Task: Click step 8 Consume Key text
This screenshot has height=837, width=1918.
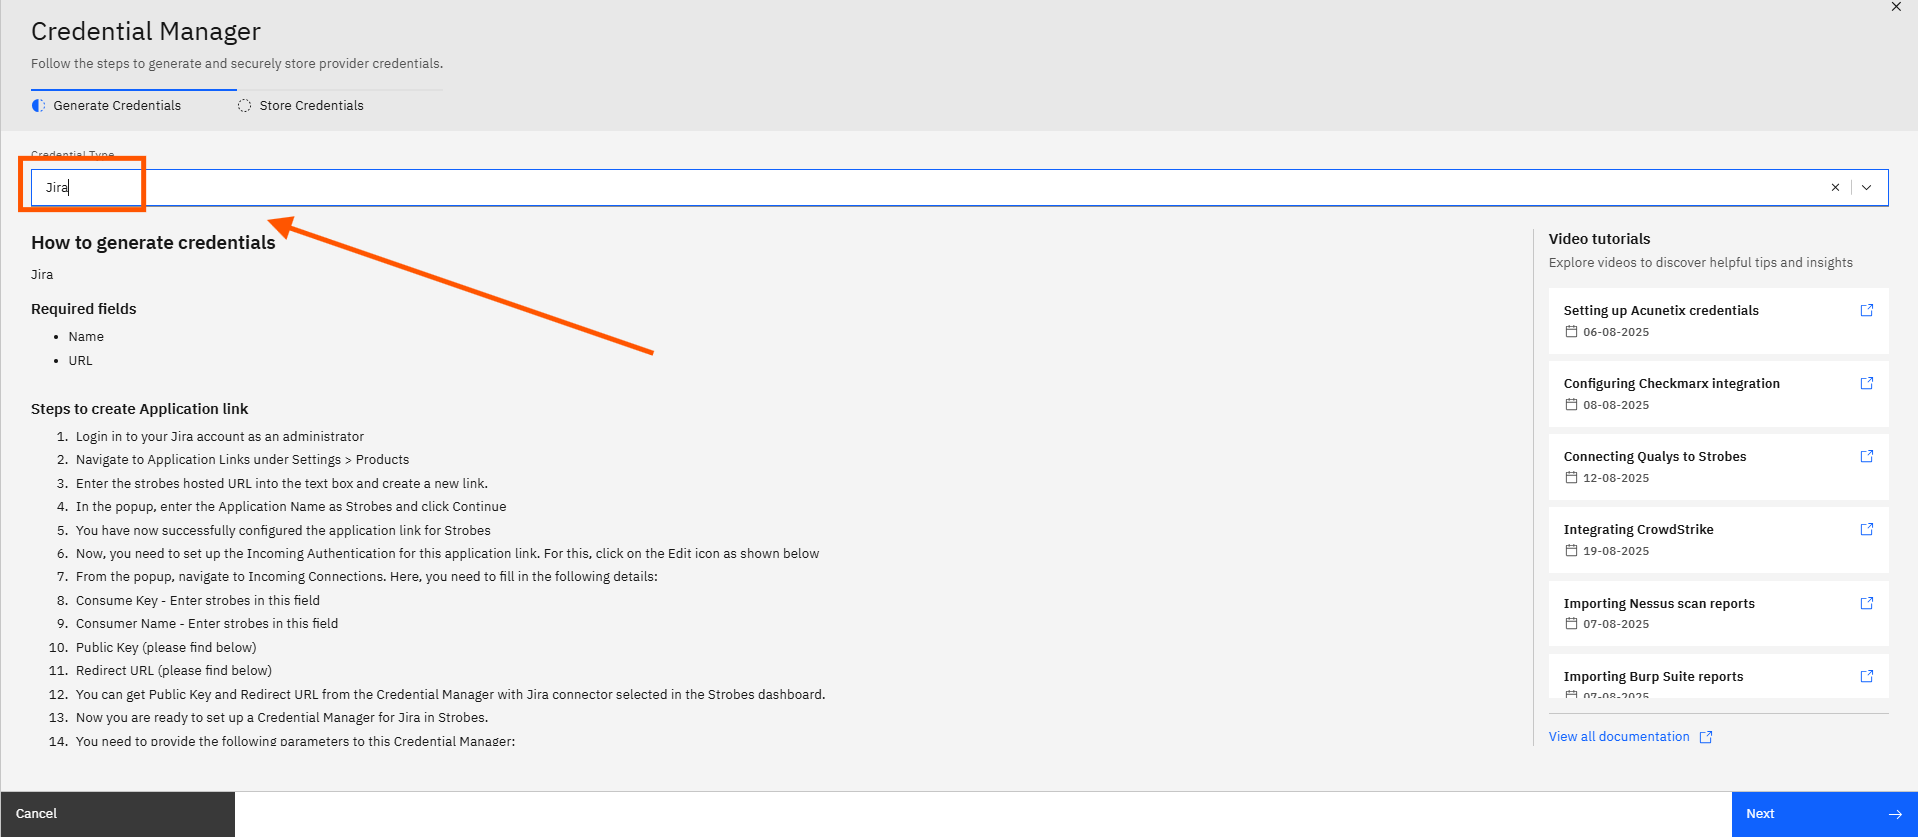Action: 198,601
